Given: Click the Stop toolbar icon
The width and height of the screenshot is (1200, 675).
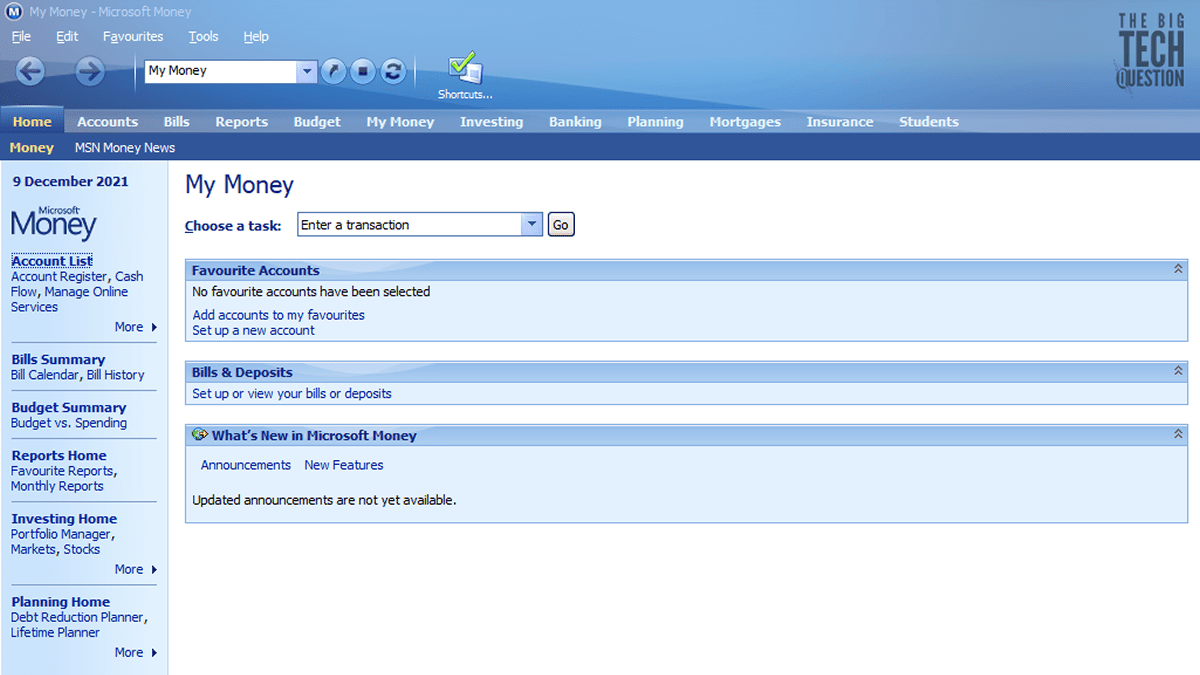Looking at the screenshot, I should click(362, 71).
